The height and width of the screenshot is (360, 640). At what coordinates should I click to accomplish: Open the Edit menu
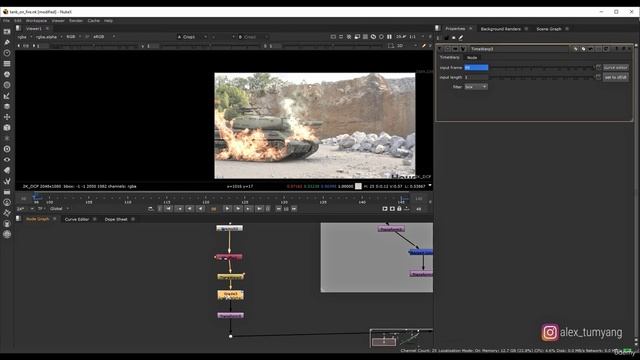[18, 20]
